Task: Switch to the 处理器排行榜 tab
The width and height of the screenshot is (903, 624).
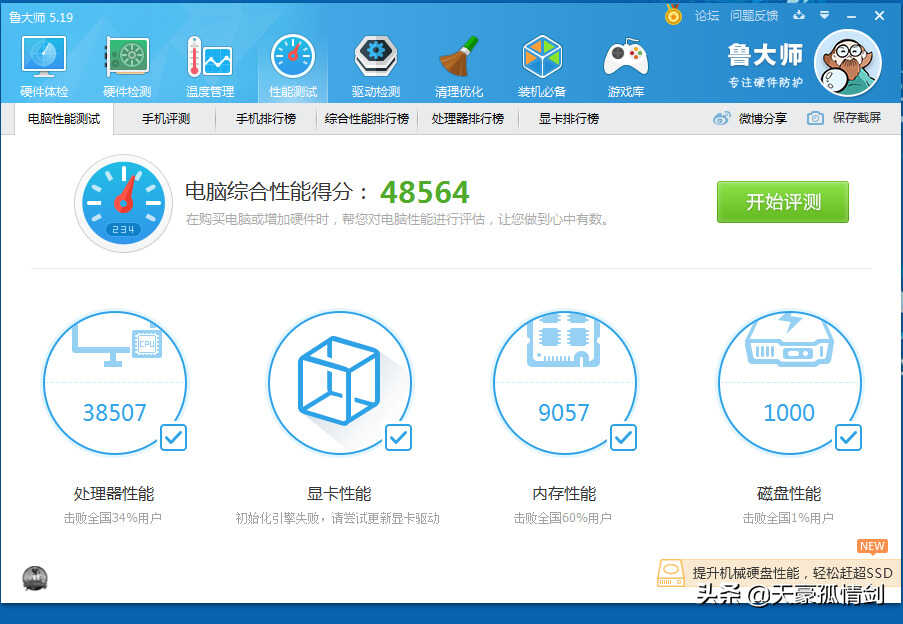Action: coord(468,119)
